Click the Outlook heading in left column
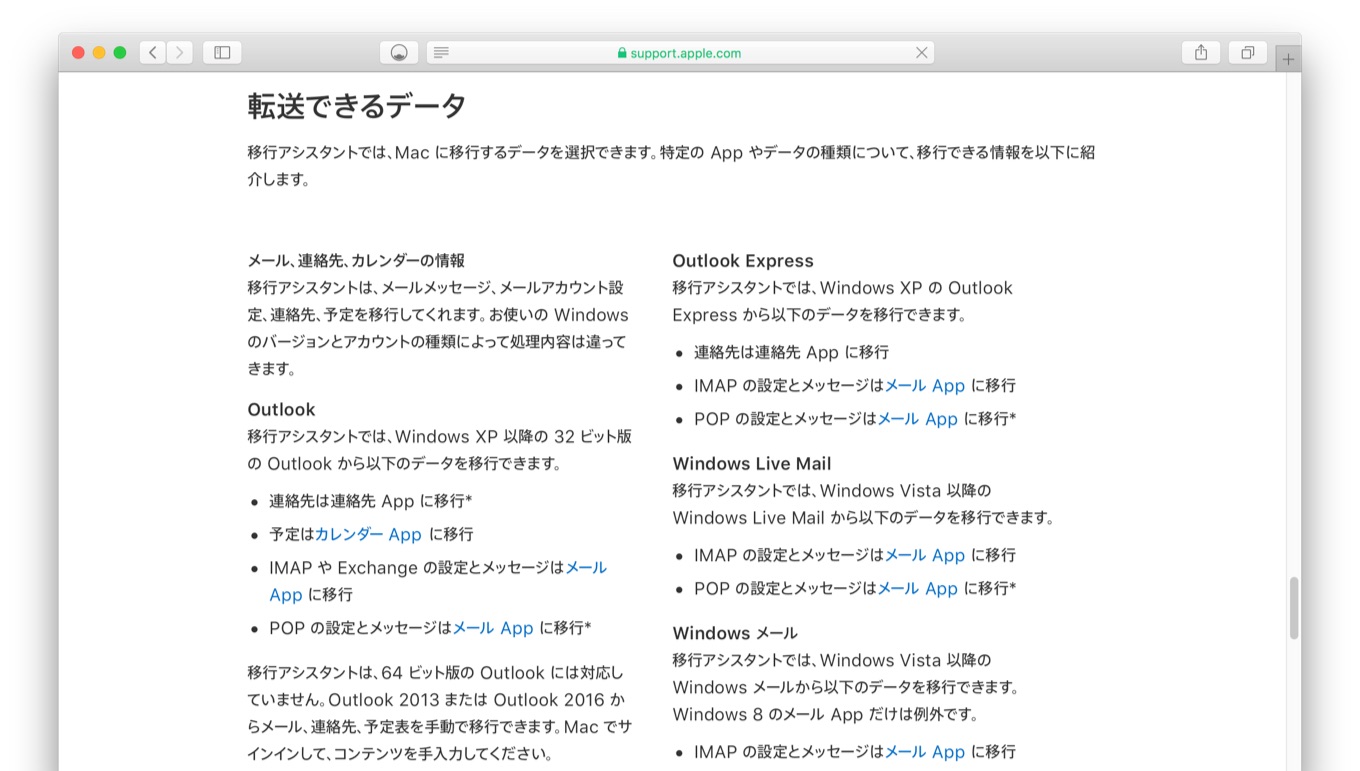This screenshot has height=771, width=1360. click(281, 409)
